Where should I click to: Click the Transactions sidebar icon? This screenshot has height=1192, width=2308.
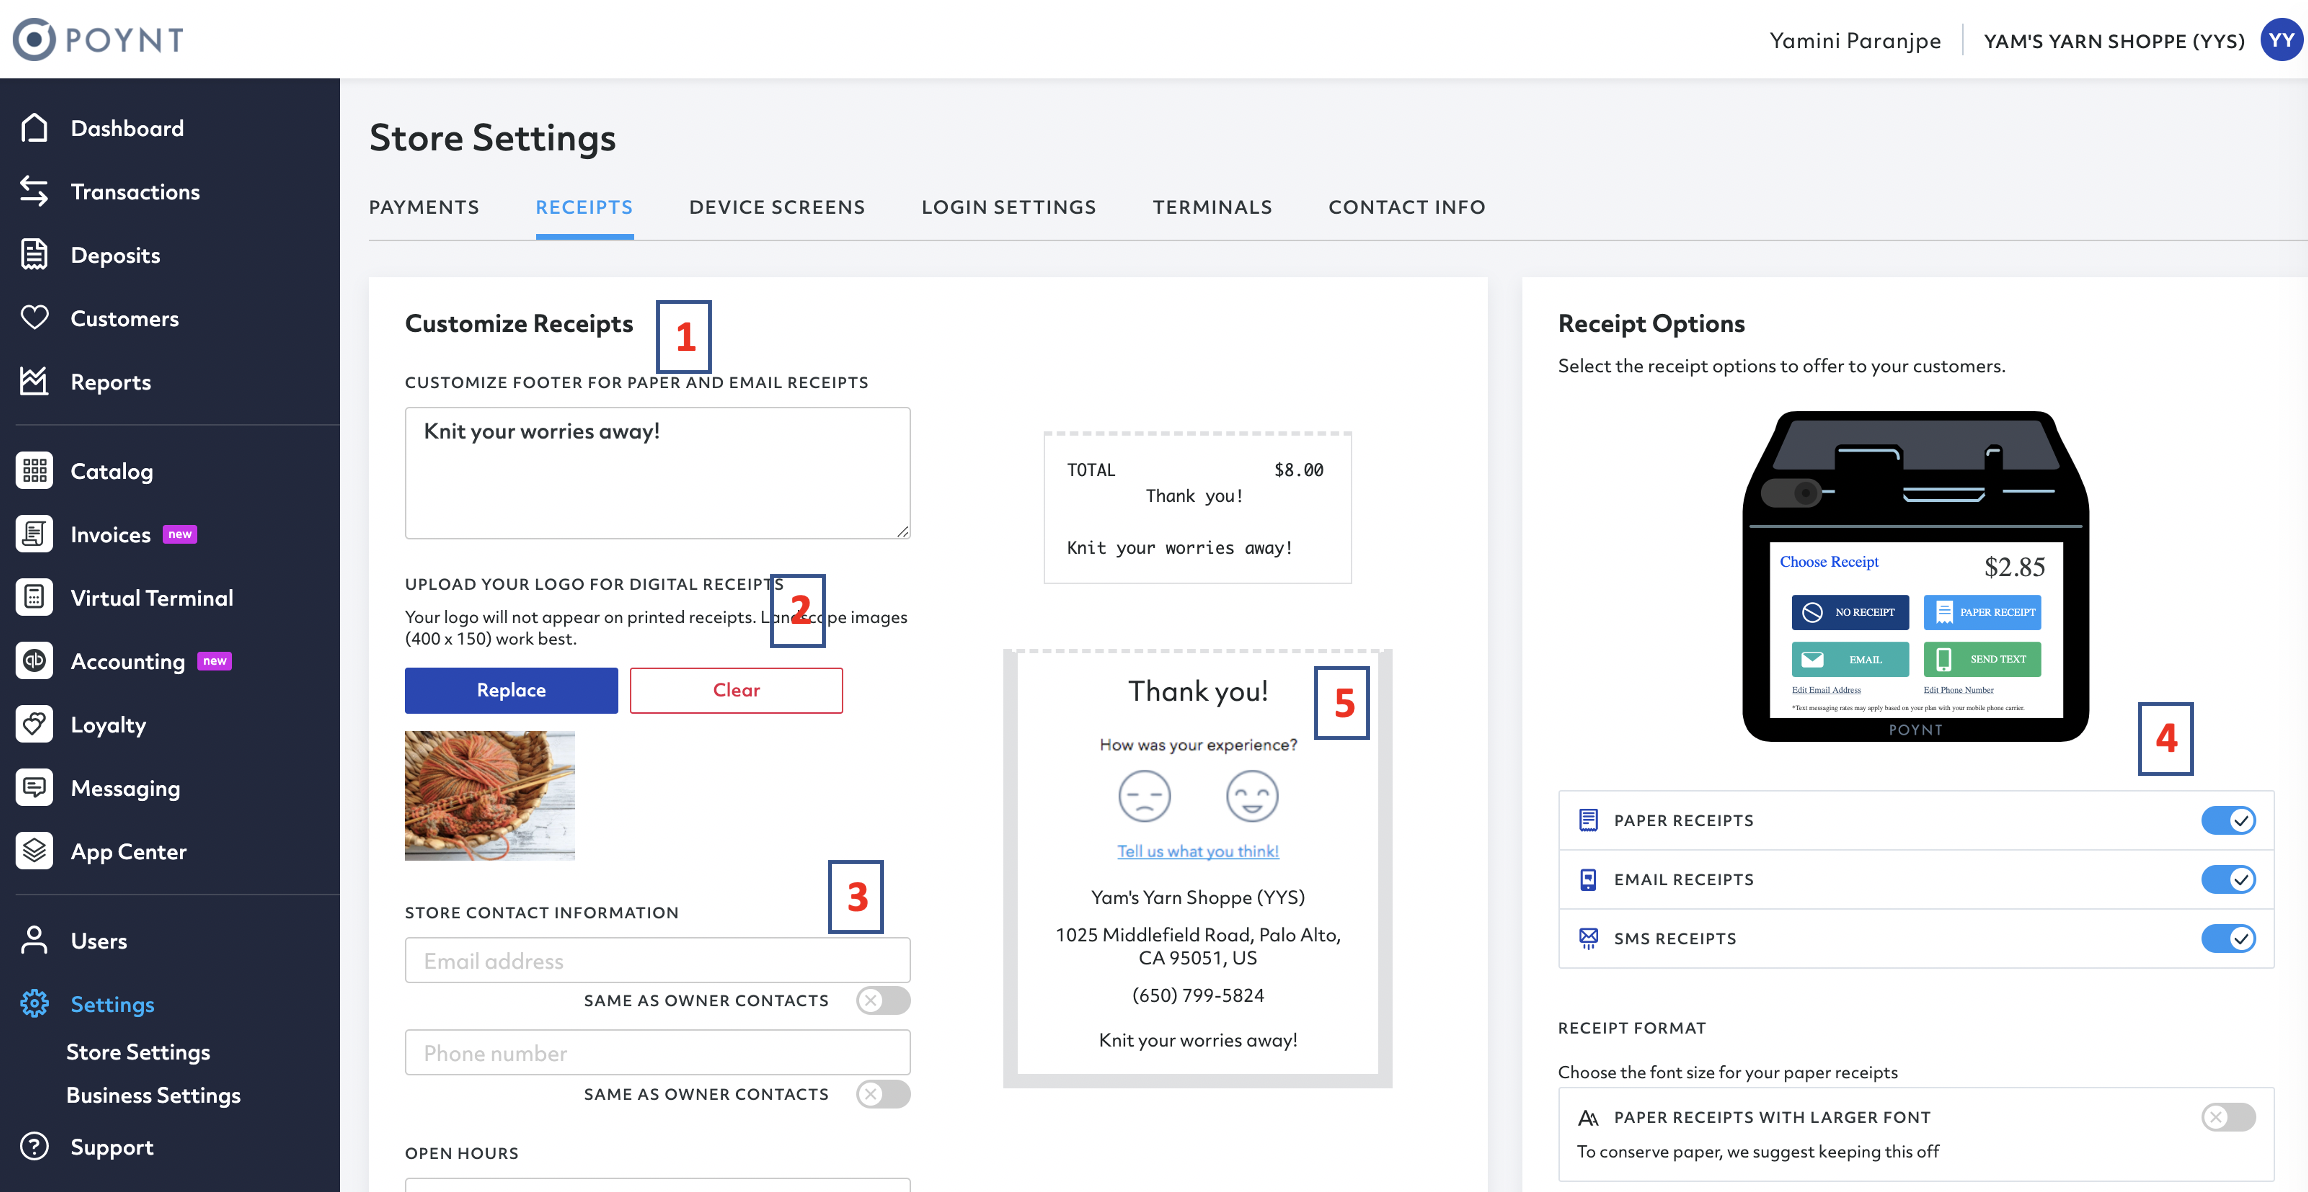[36, 192]
